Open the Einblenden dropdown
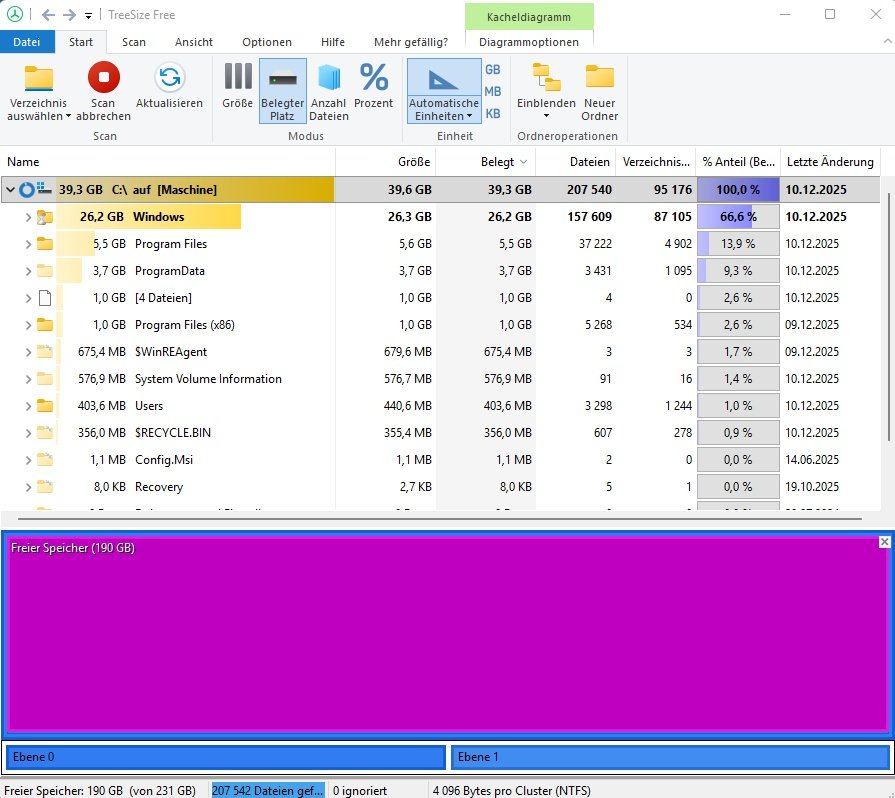The image size is (895, 798). click(x=546, y=91)
